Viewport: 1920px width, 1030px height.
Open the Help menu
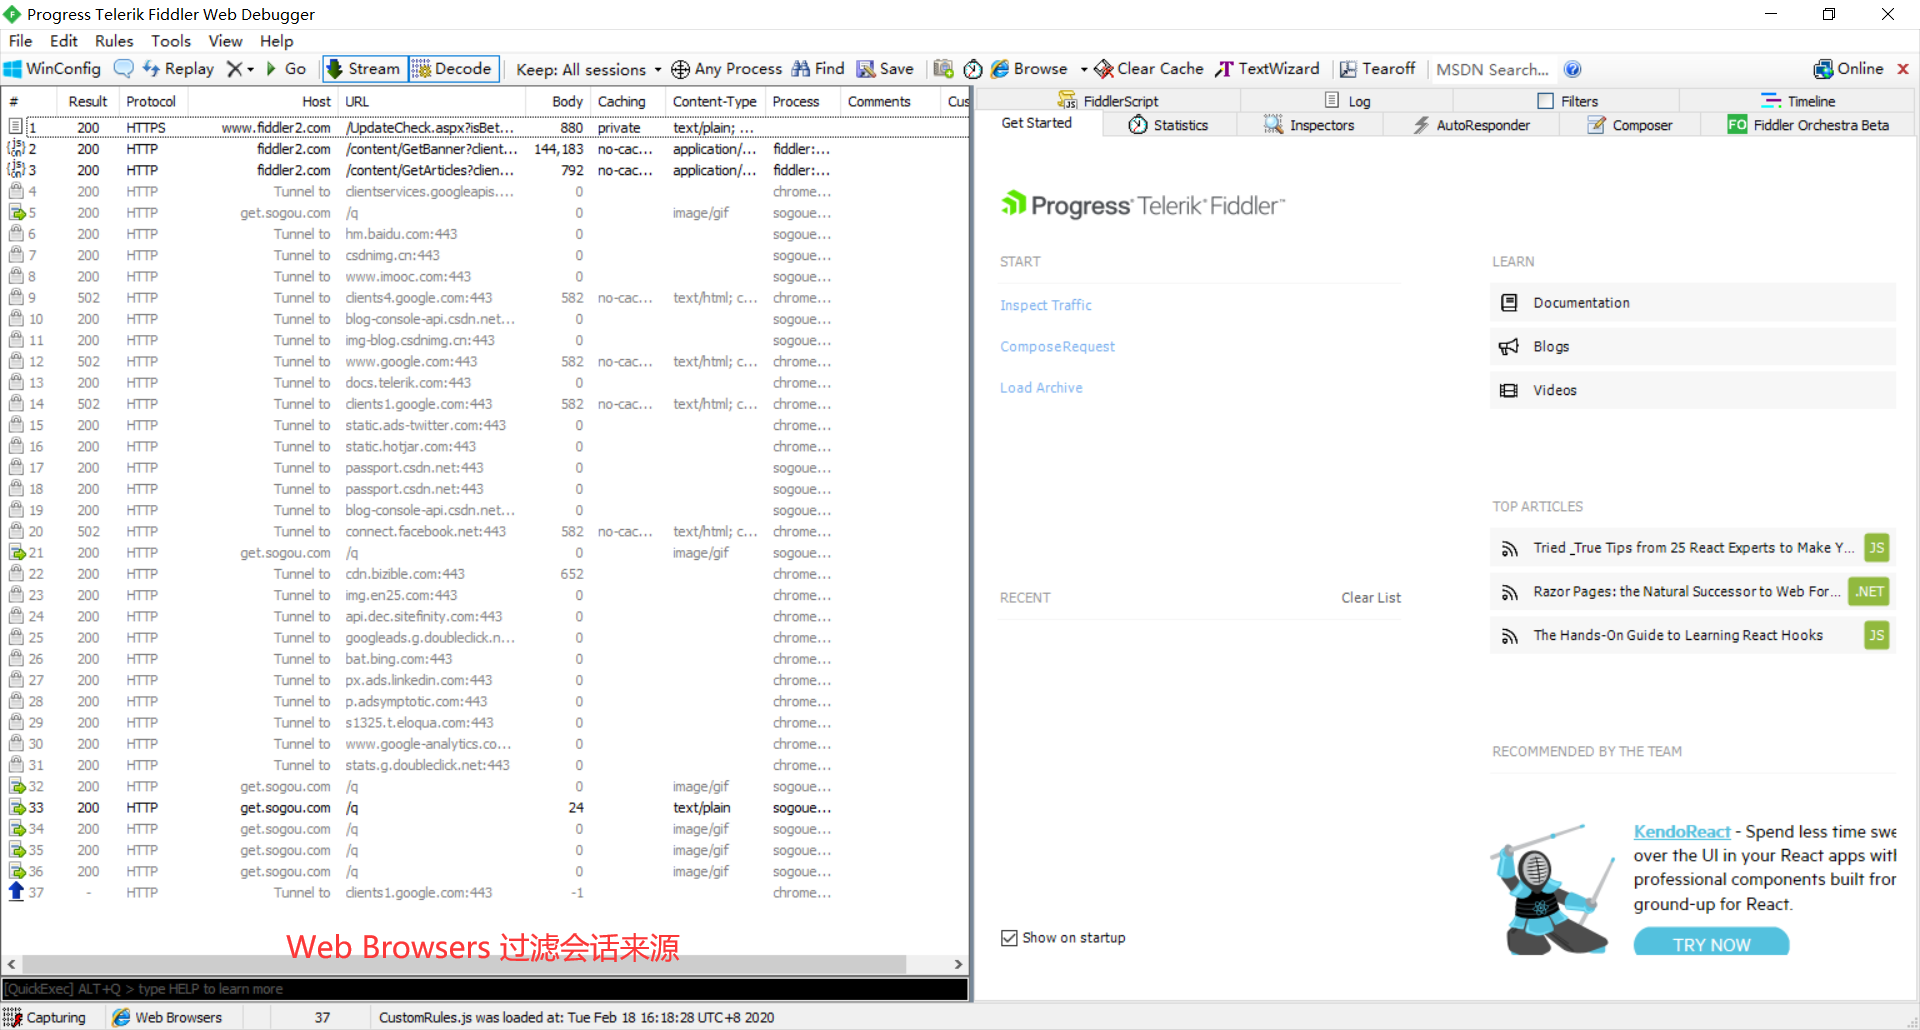point(277,41)
